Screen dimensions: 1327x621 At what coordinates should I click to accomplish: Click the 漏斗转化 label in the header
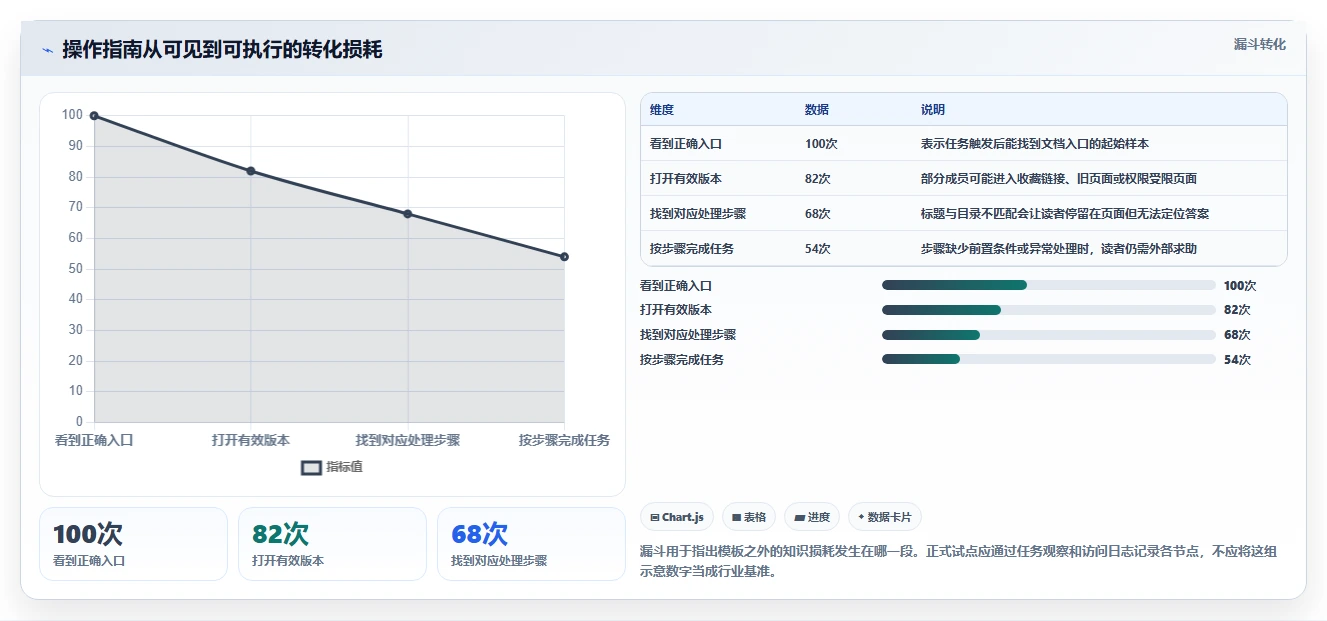pyautogui.click(x=1259, y=44)
